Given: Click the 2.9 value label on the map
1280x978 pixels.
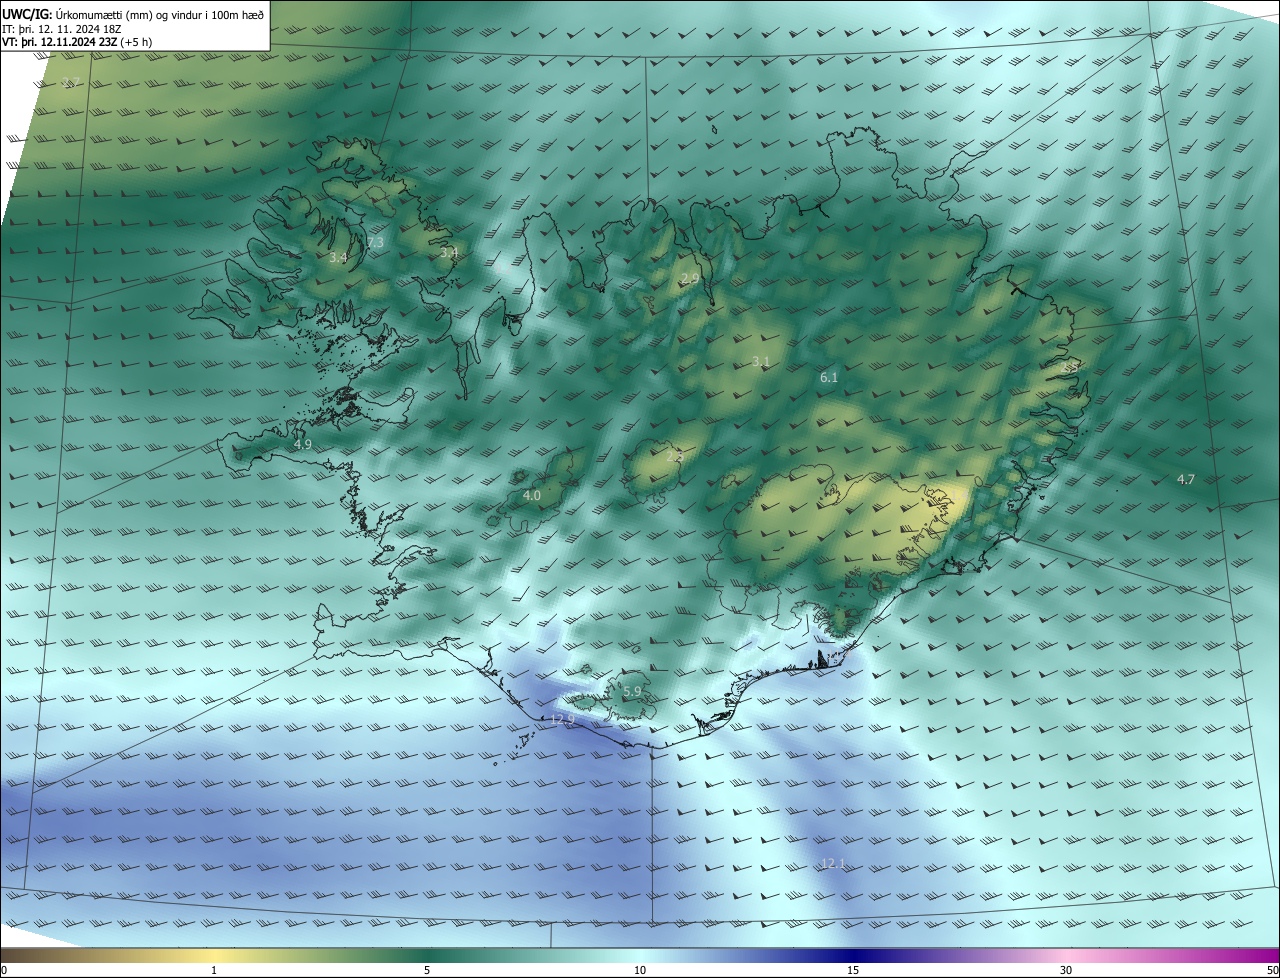Looking at the screenshot, I should [690, 278].
